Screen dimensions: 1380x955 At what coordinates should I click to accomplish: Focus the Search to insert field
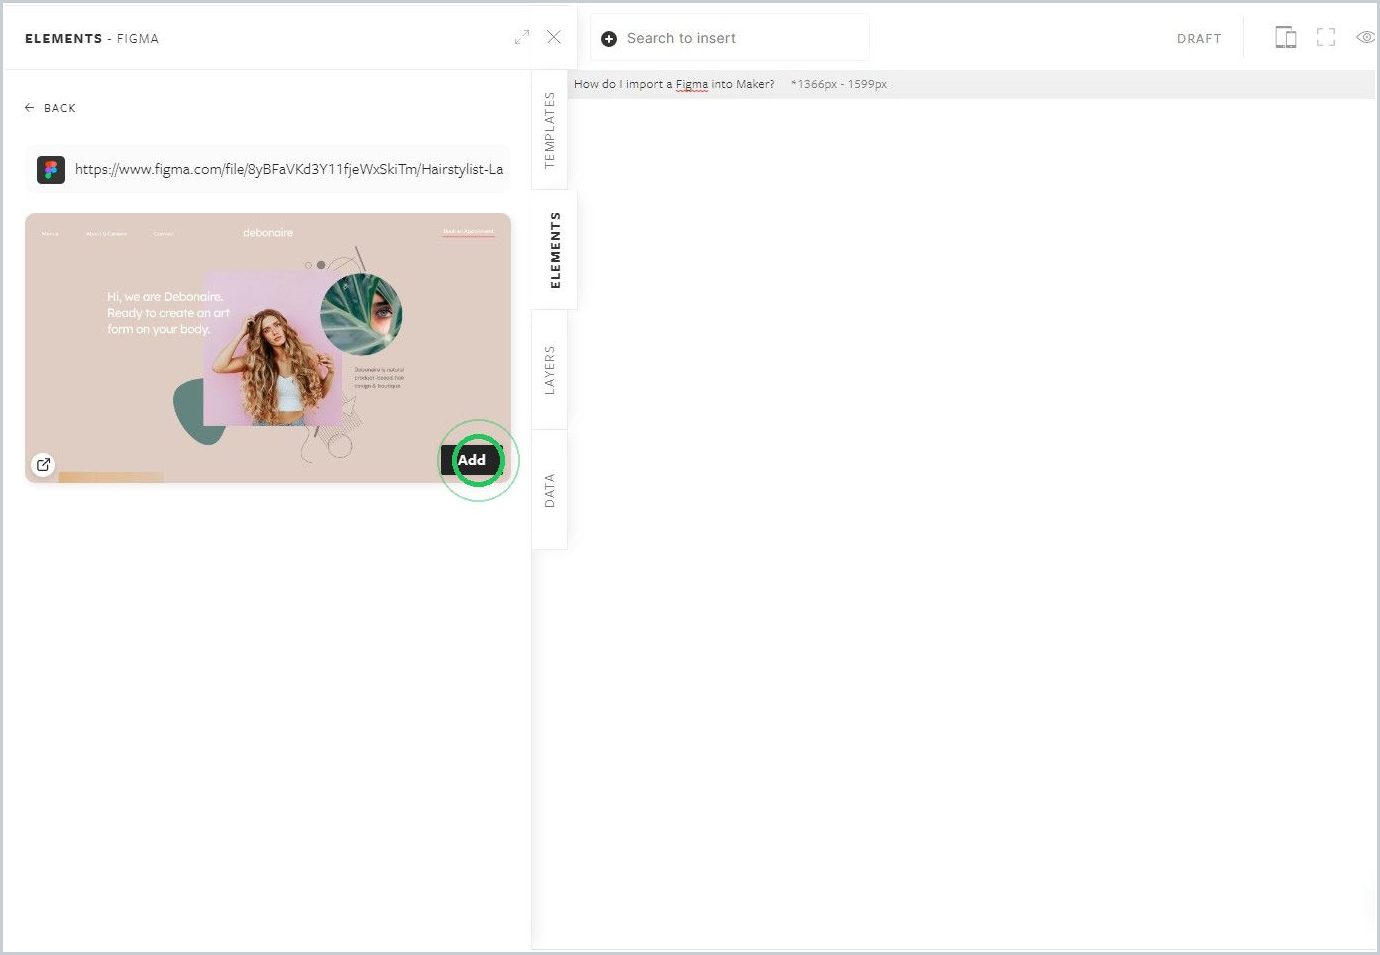coord(730,38)
